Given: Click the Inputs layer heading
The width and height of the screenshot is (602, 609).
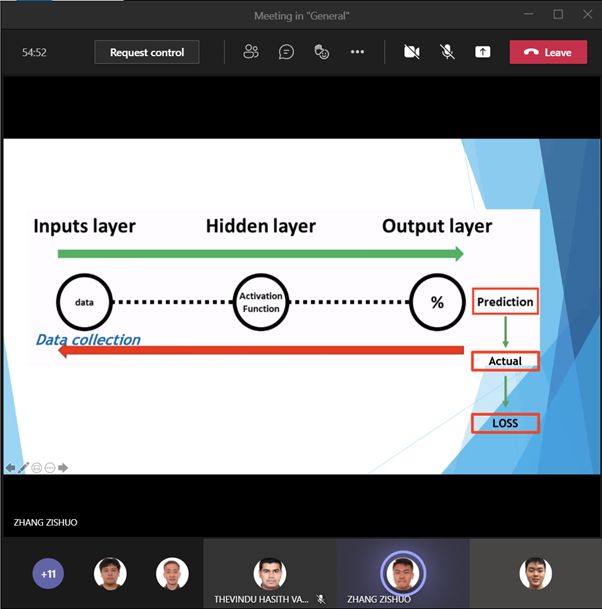Looking at the screenshot, I should 84,226.
